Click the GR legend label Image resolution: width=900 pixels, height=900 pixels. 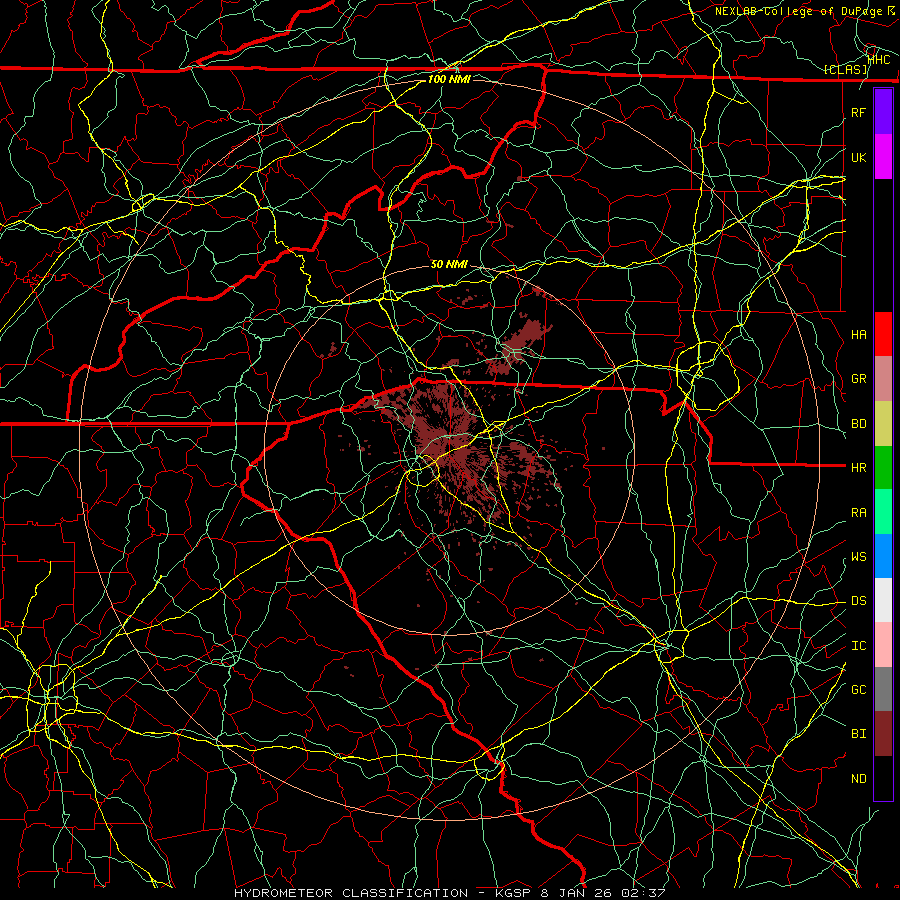pos(858,379)
